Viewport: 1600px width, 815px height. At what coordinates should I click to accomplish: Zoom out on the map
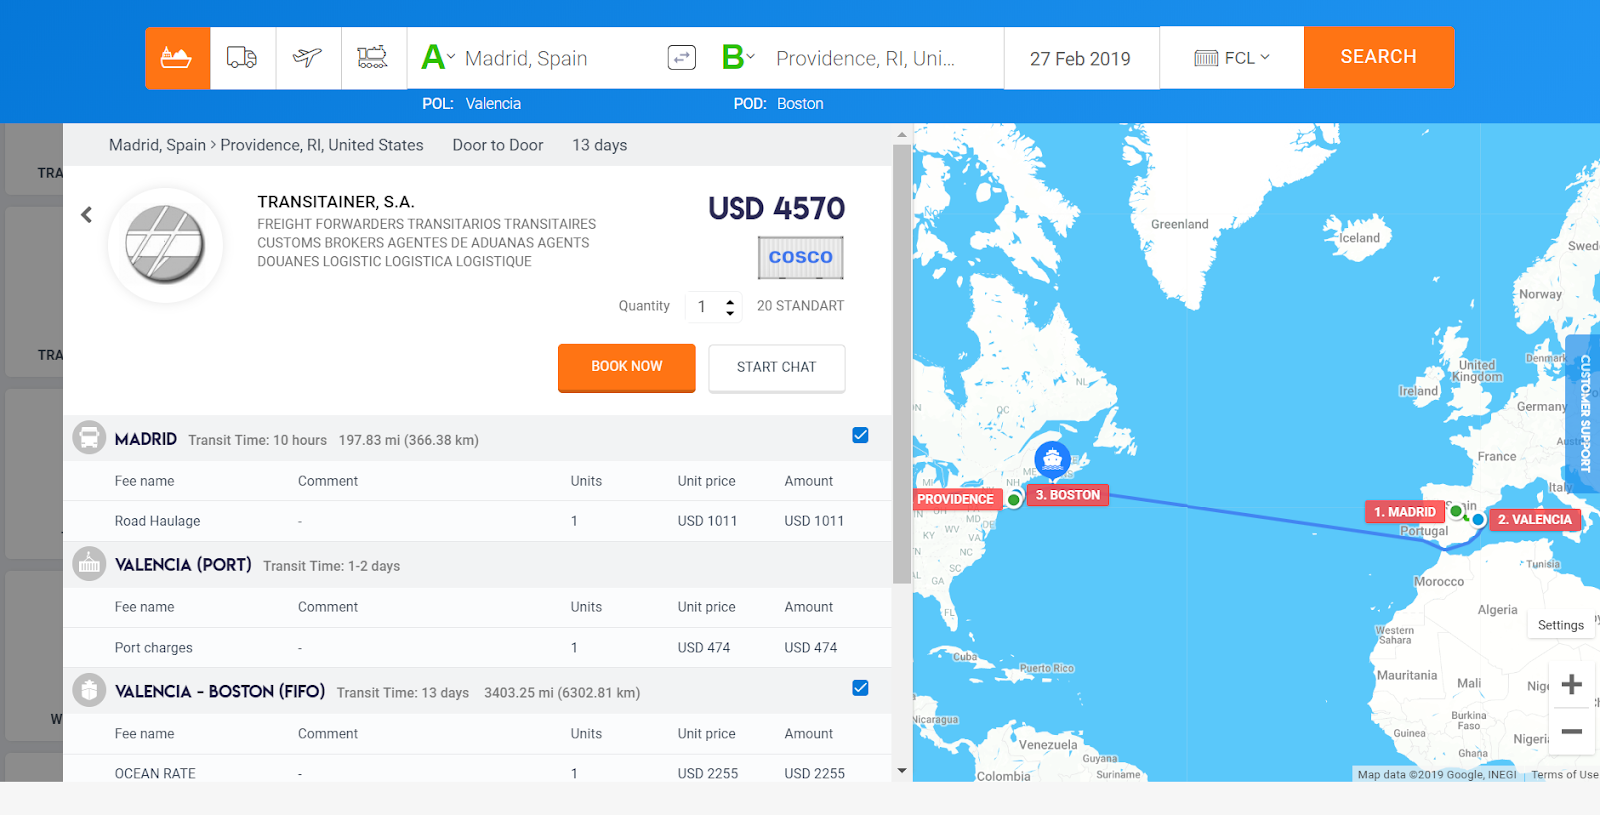pos(1571,731)
